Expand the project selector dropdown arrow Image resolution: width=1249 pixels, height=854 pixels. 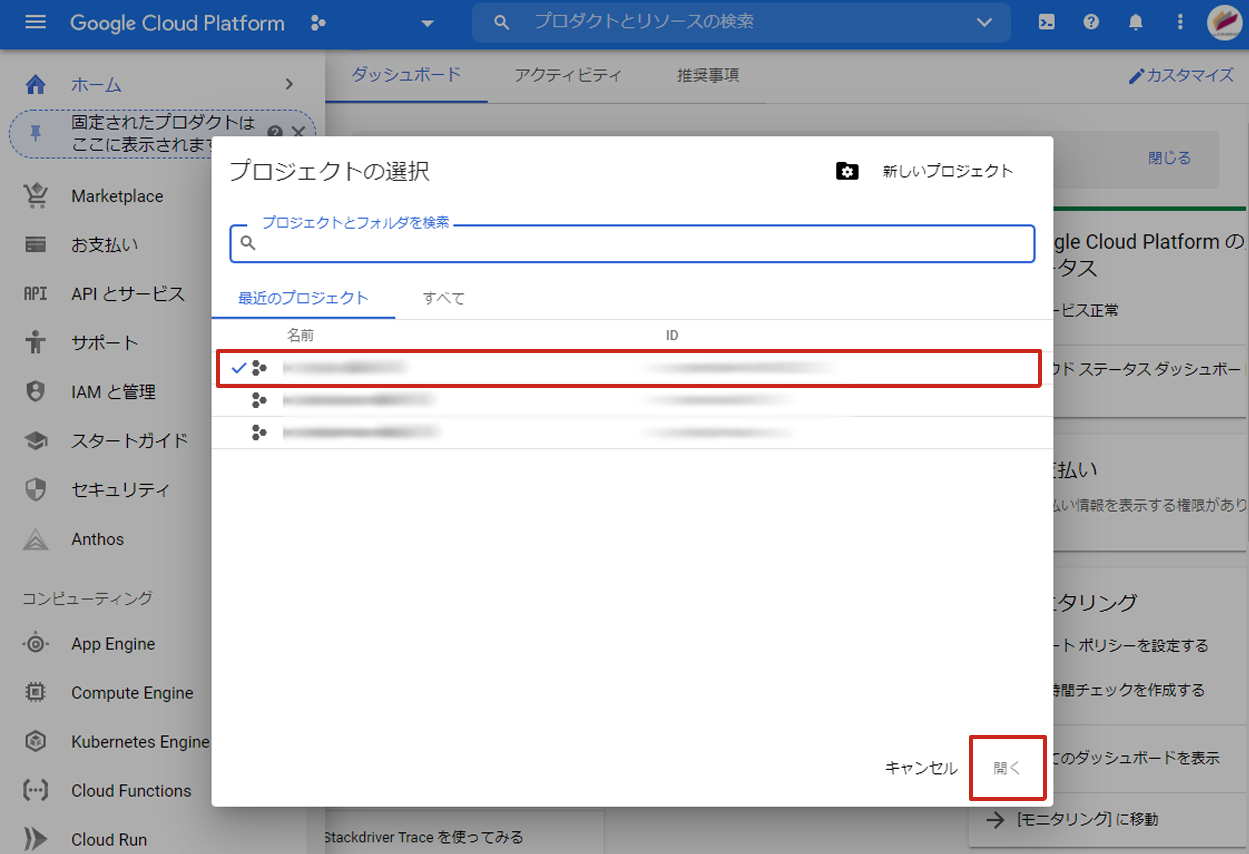428,24
